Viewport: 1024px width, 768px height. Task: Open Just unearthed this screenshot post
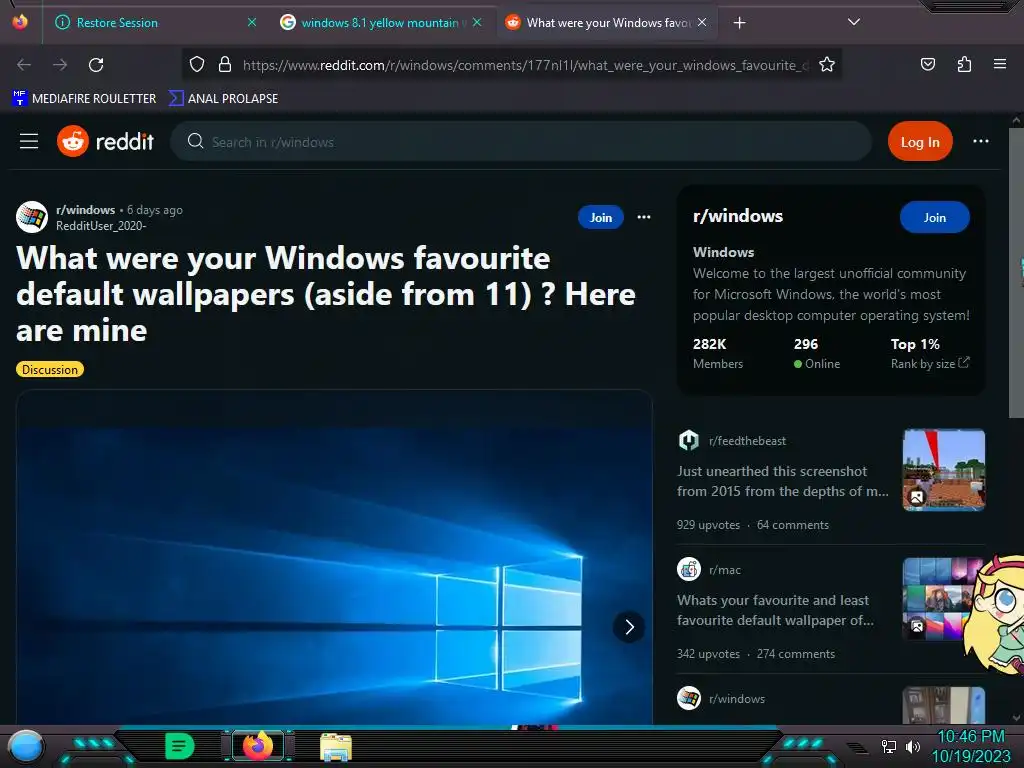782,481
